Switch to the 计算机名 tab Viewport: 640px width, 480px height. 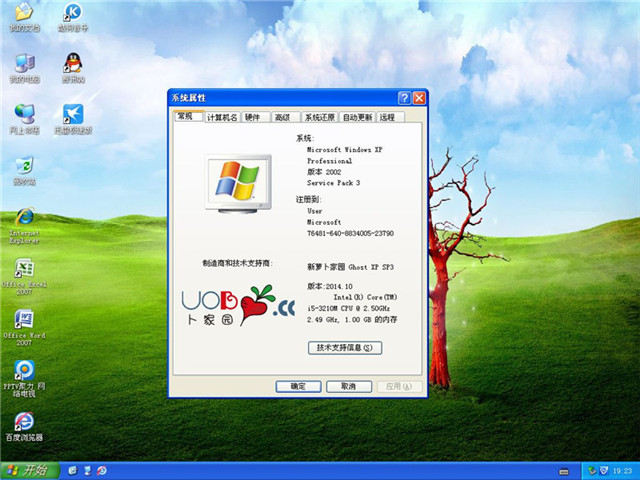click(222, 118)
